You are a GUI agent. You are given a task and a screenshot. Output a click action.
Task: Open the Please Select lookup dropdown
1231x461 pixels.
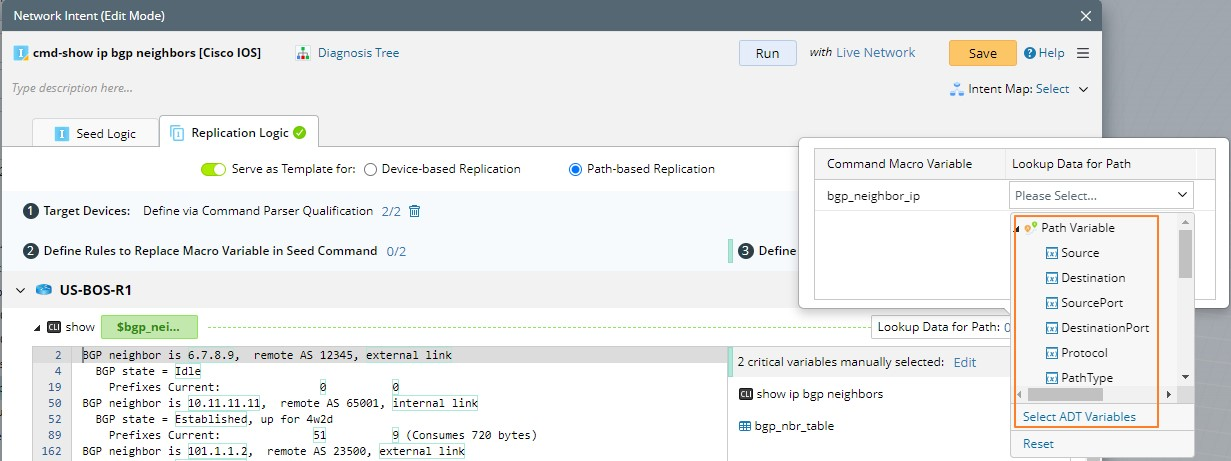click(1100, 195)
